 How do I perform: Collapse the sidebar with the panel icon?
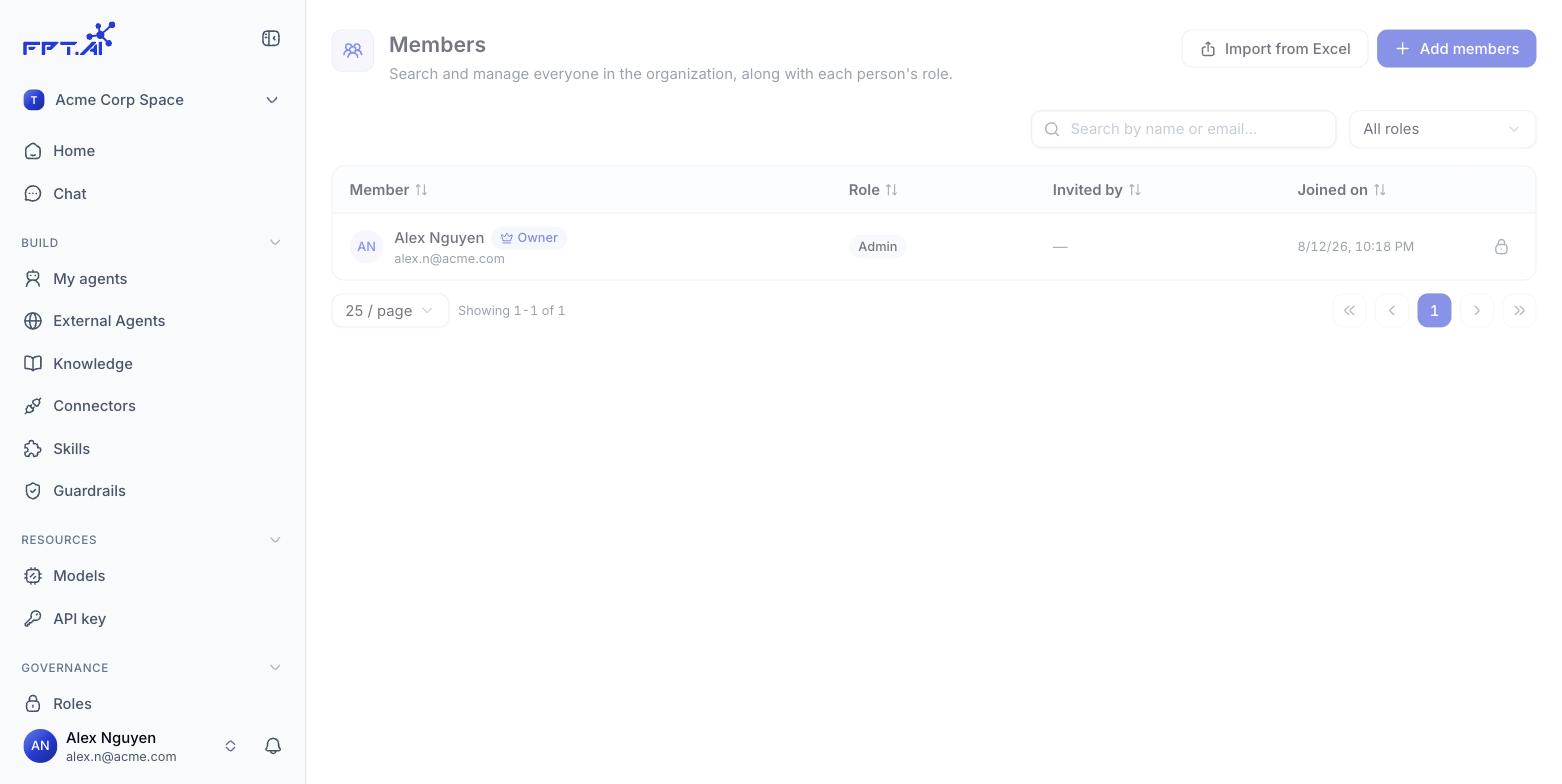(x=271, y=38)
